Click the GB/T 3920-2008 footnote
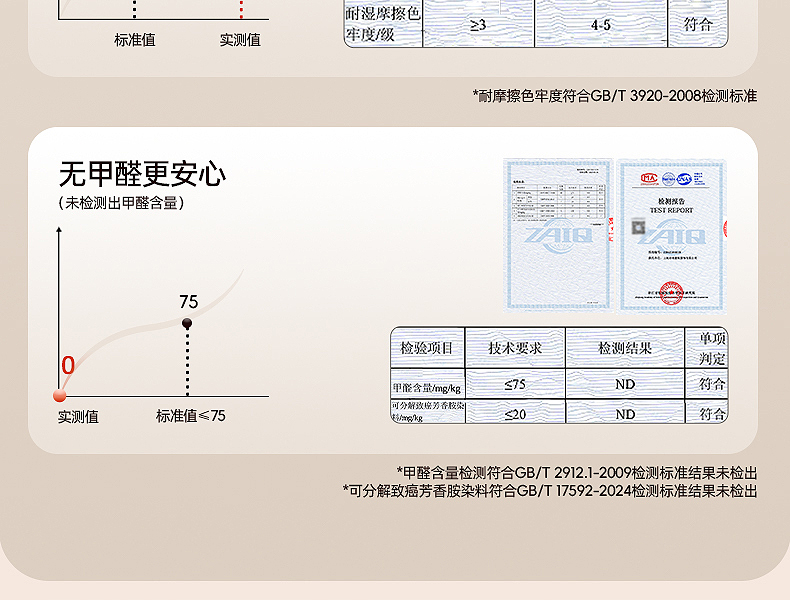The height and width of the screenshot is (600, 790). (x=615, y=96)
